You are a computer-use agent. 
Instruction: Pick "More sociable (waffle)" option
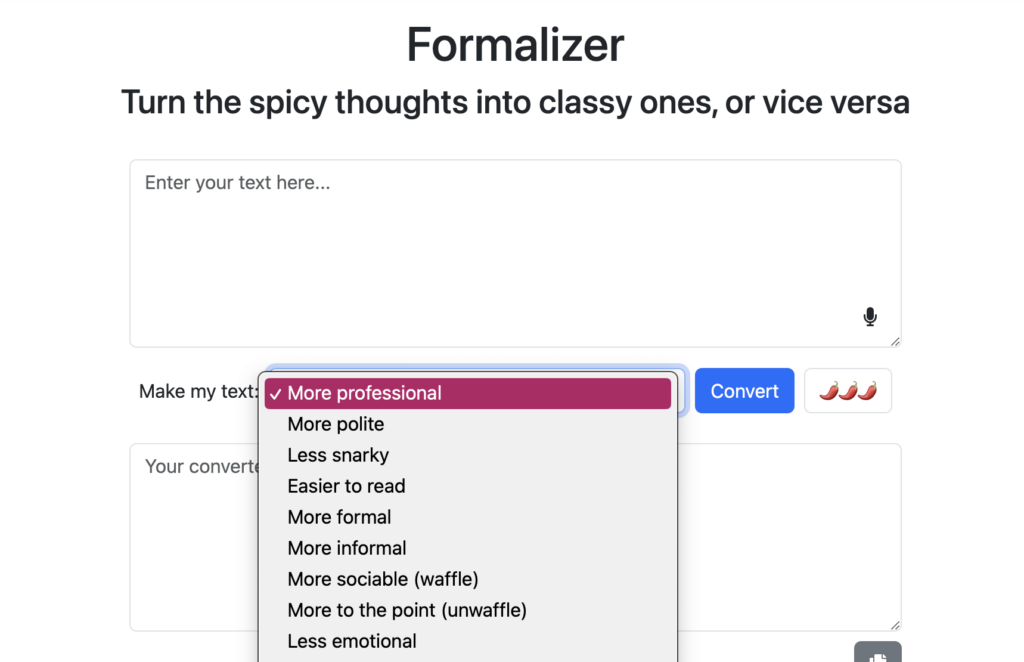(383, 579)
